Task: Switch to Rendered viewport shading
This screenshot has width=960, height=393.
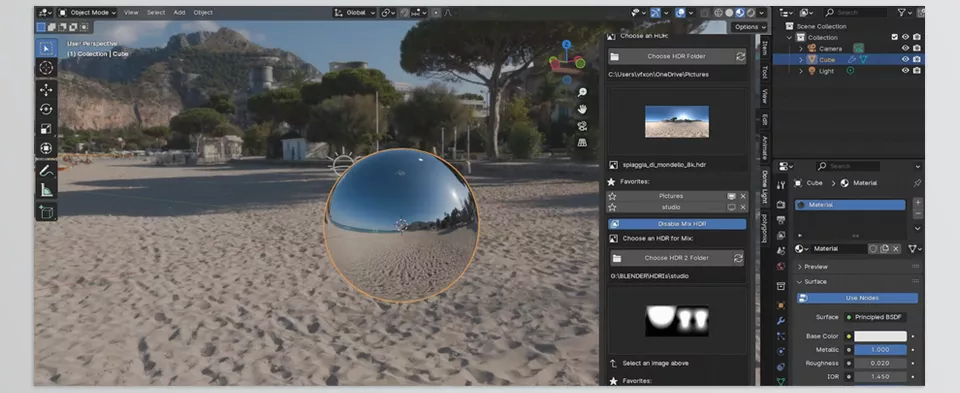Action: pos(751,13)
